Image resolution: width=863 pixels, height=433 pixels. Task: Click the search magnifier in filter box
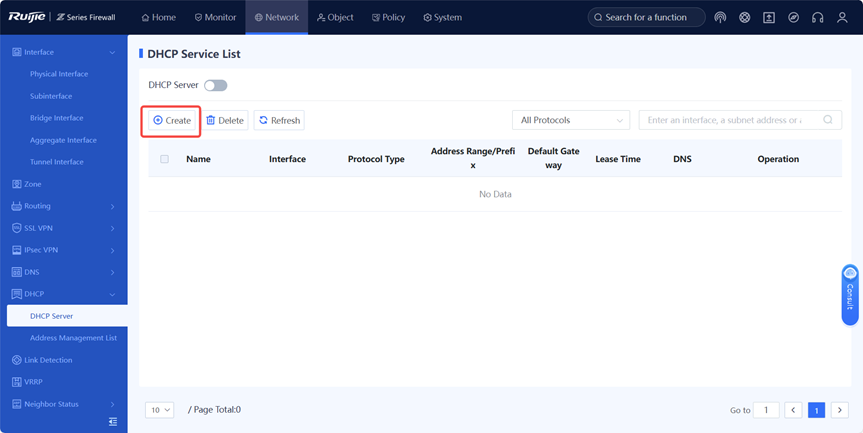[x=828, y=120]
